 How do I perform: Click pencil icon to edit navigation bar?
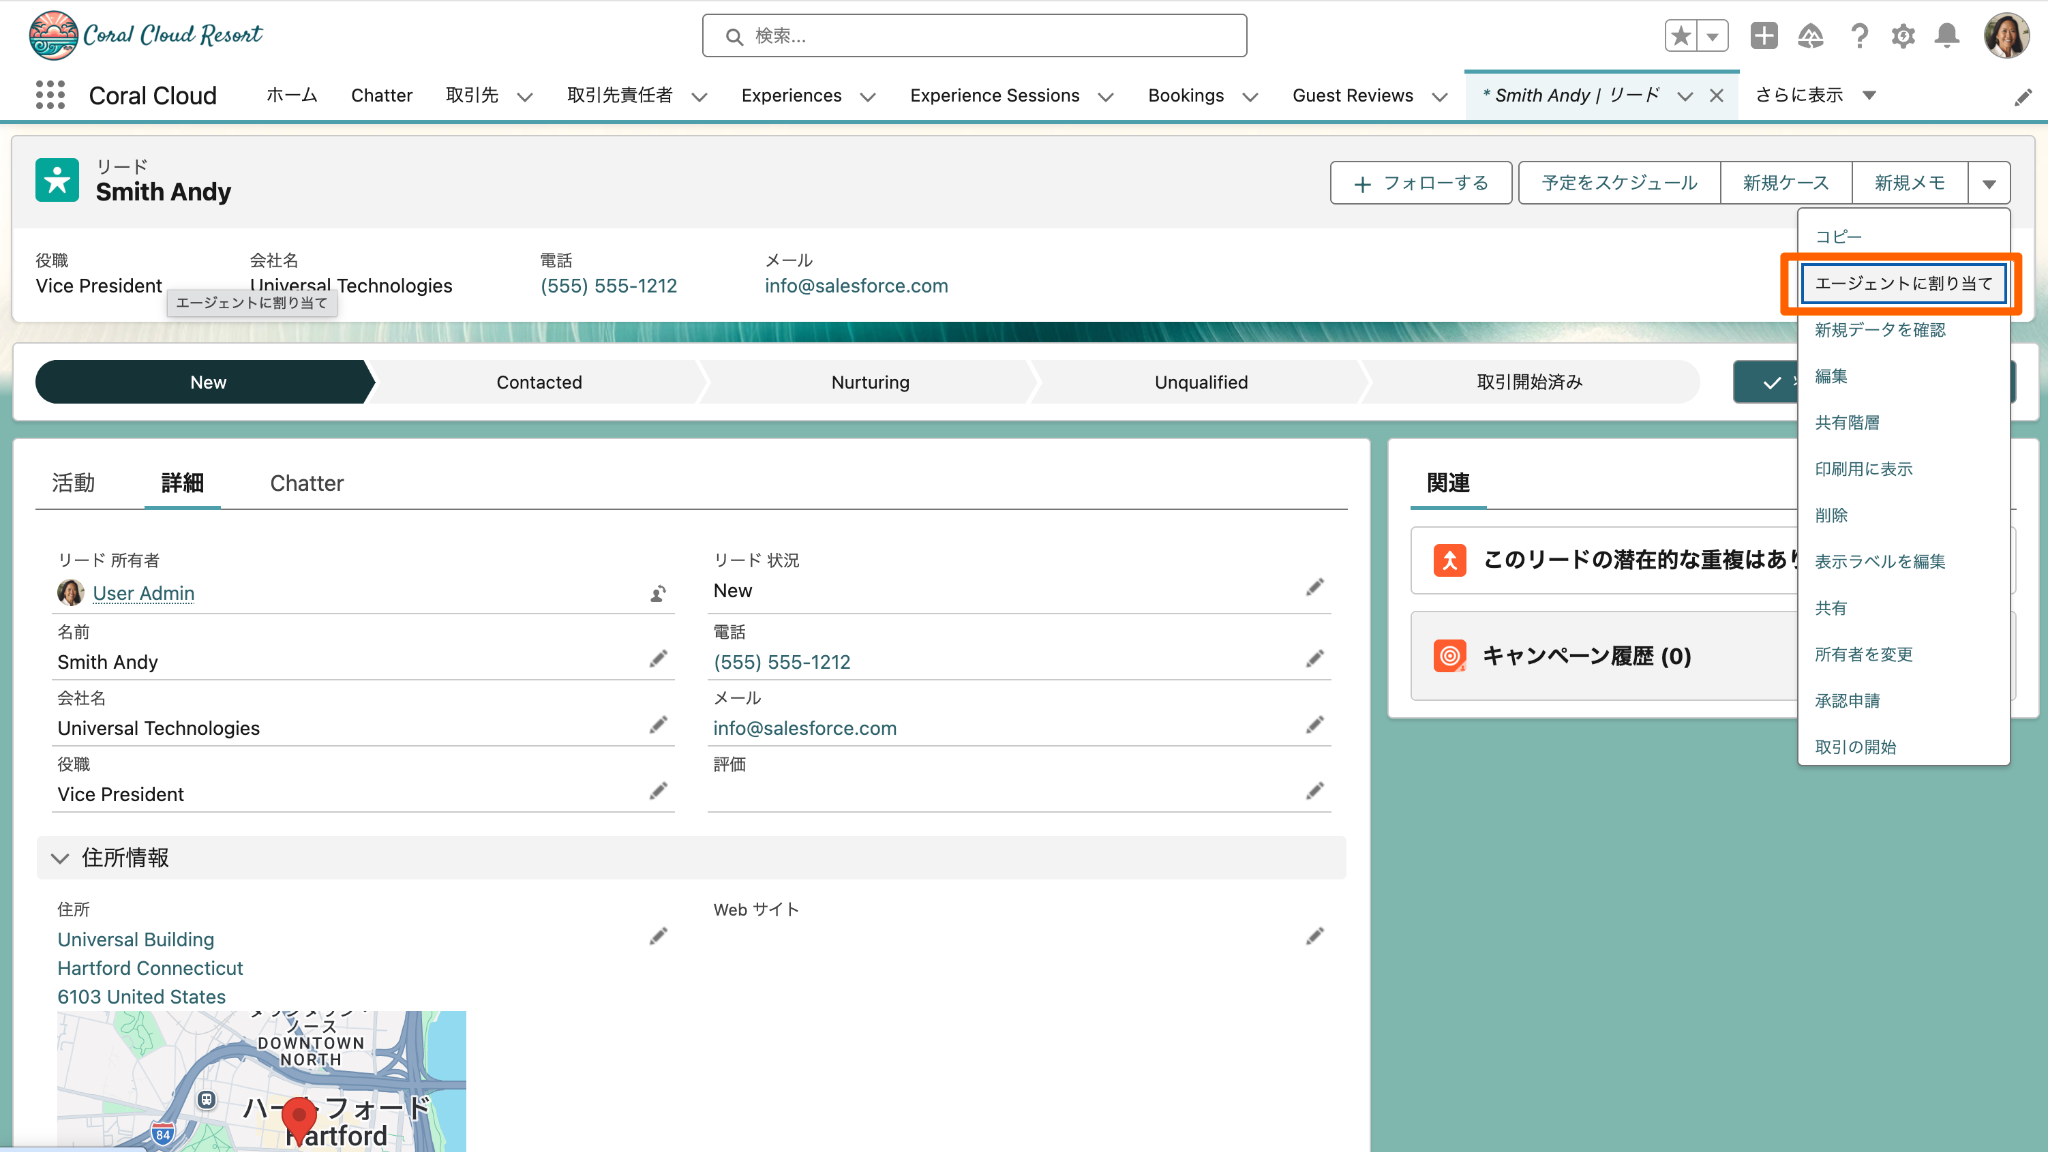[2022, 97]
